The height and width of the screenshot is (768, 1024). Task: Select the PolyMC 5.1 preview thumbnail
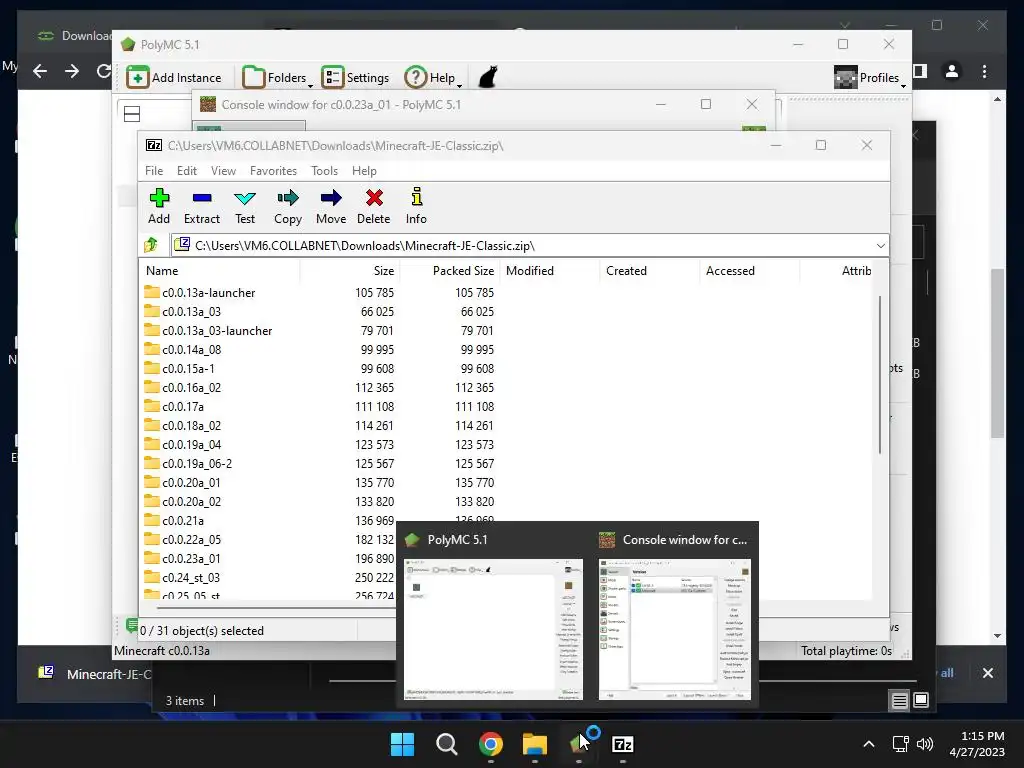(493, 630)
